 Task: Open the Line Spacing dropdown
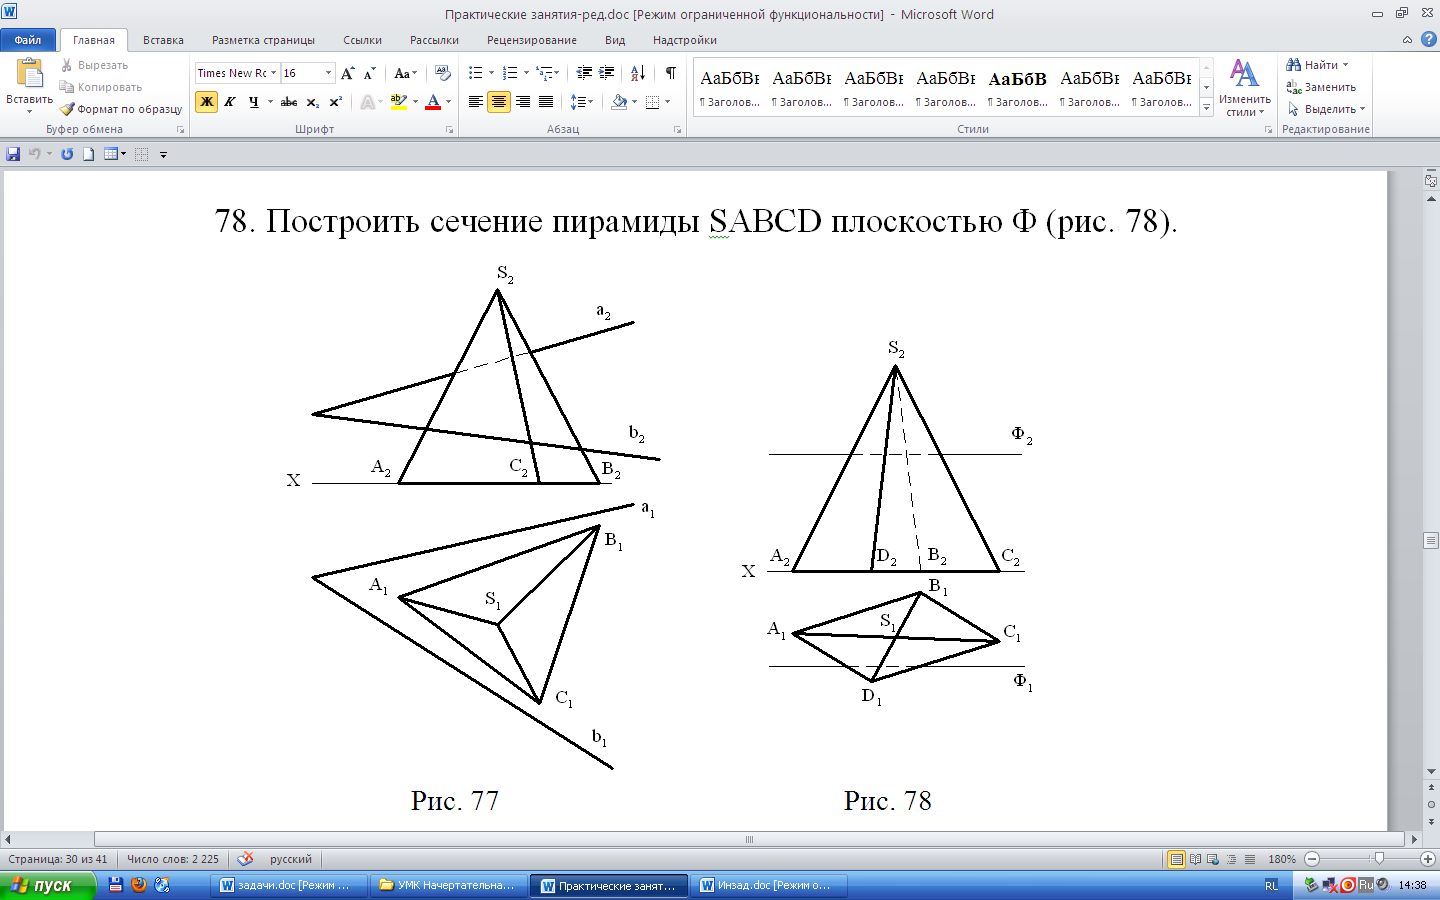[x=581, y=102]
